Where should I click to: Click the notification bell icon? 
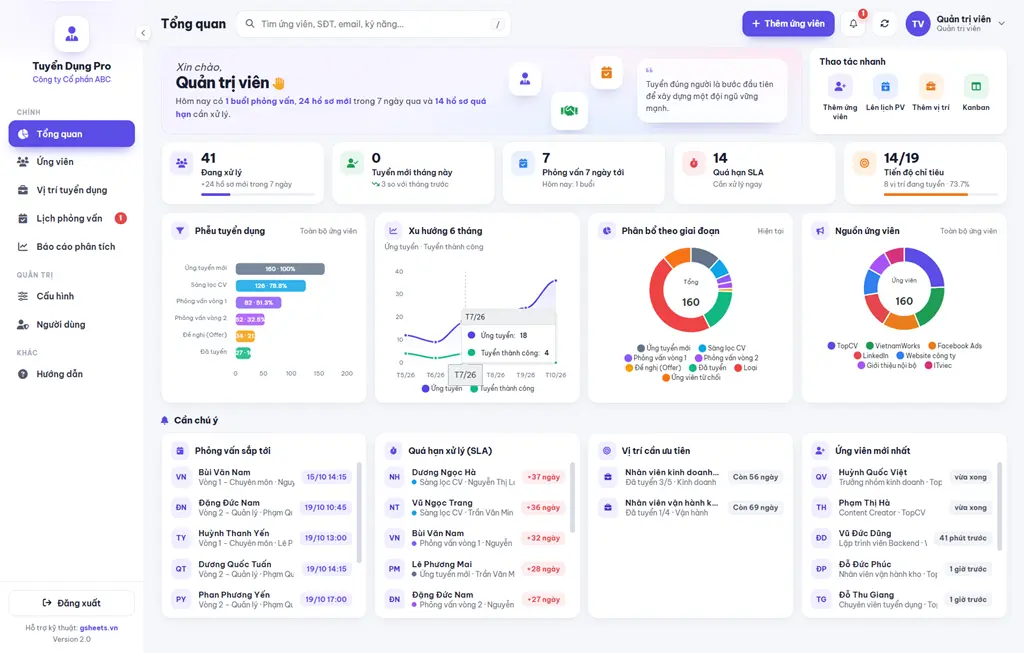click(854, 24)
